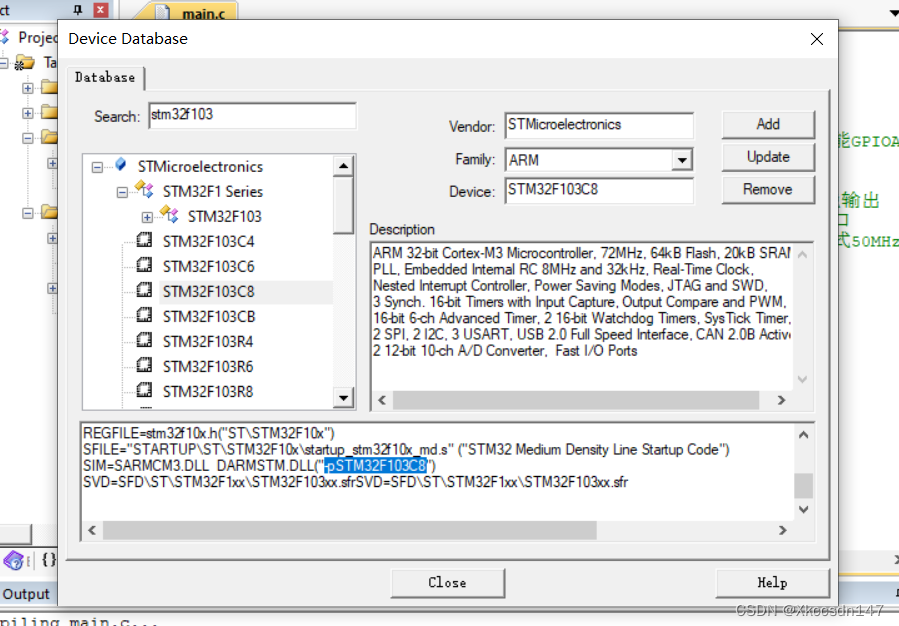Viewport: 899px width, 626px height.
Task: Click the chip icon beside STM32F103R4
Action: (x=144, y=340)
